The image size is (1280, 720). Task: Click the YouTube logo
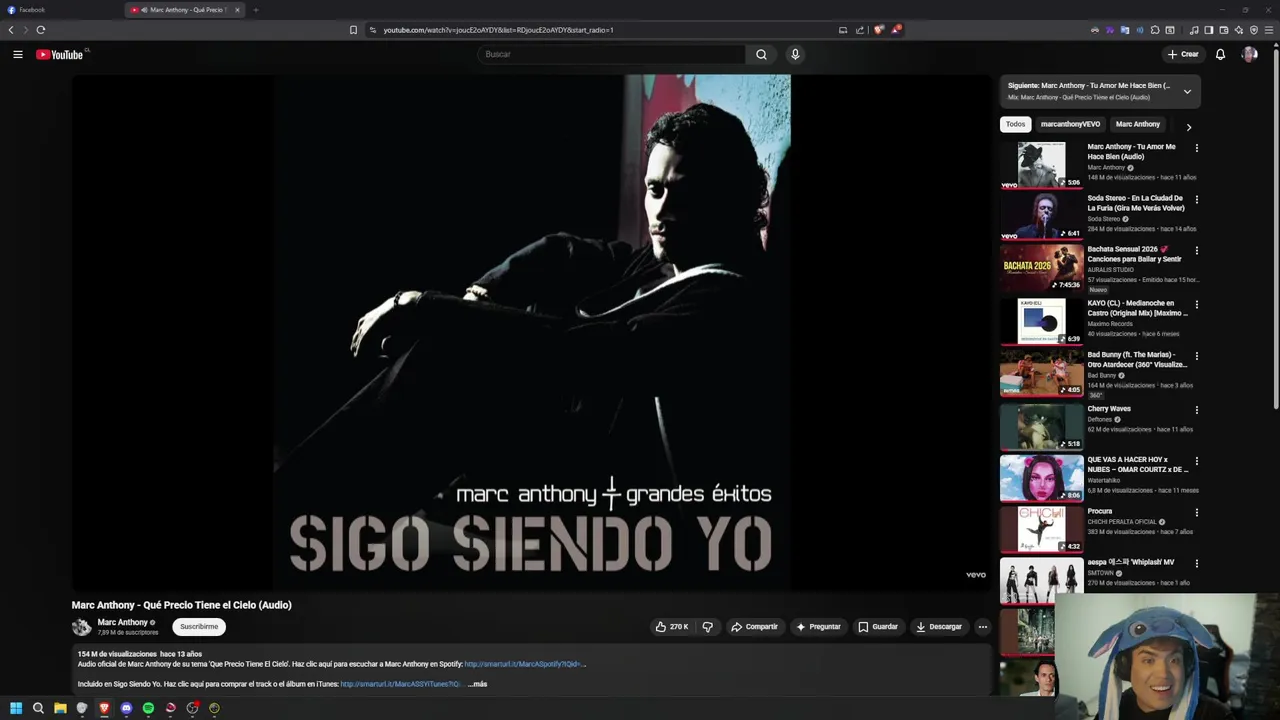click(x=60, y=54)
